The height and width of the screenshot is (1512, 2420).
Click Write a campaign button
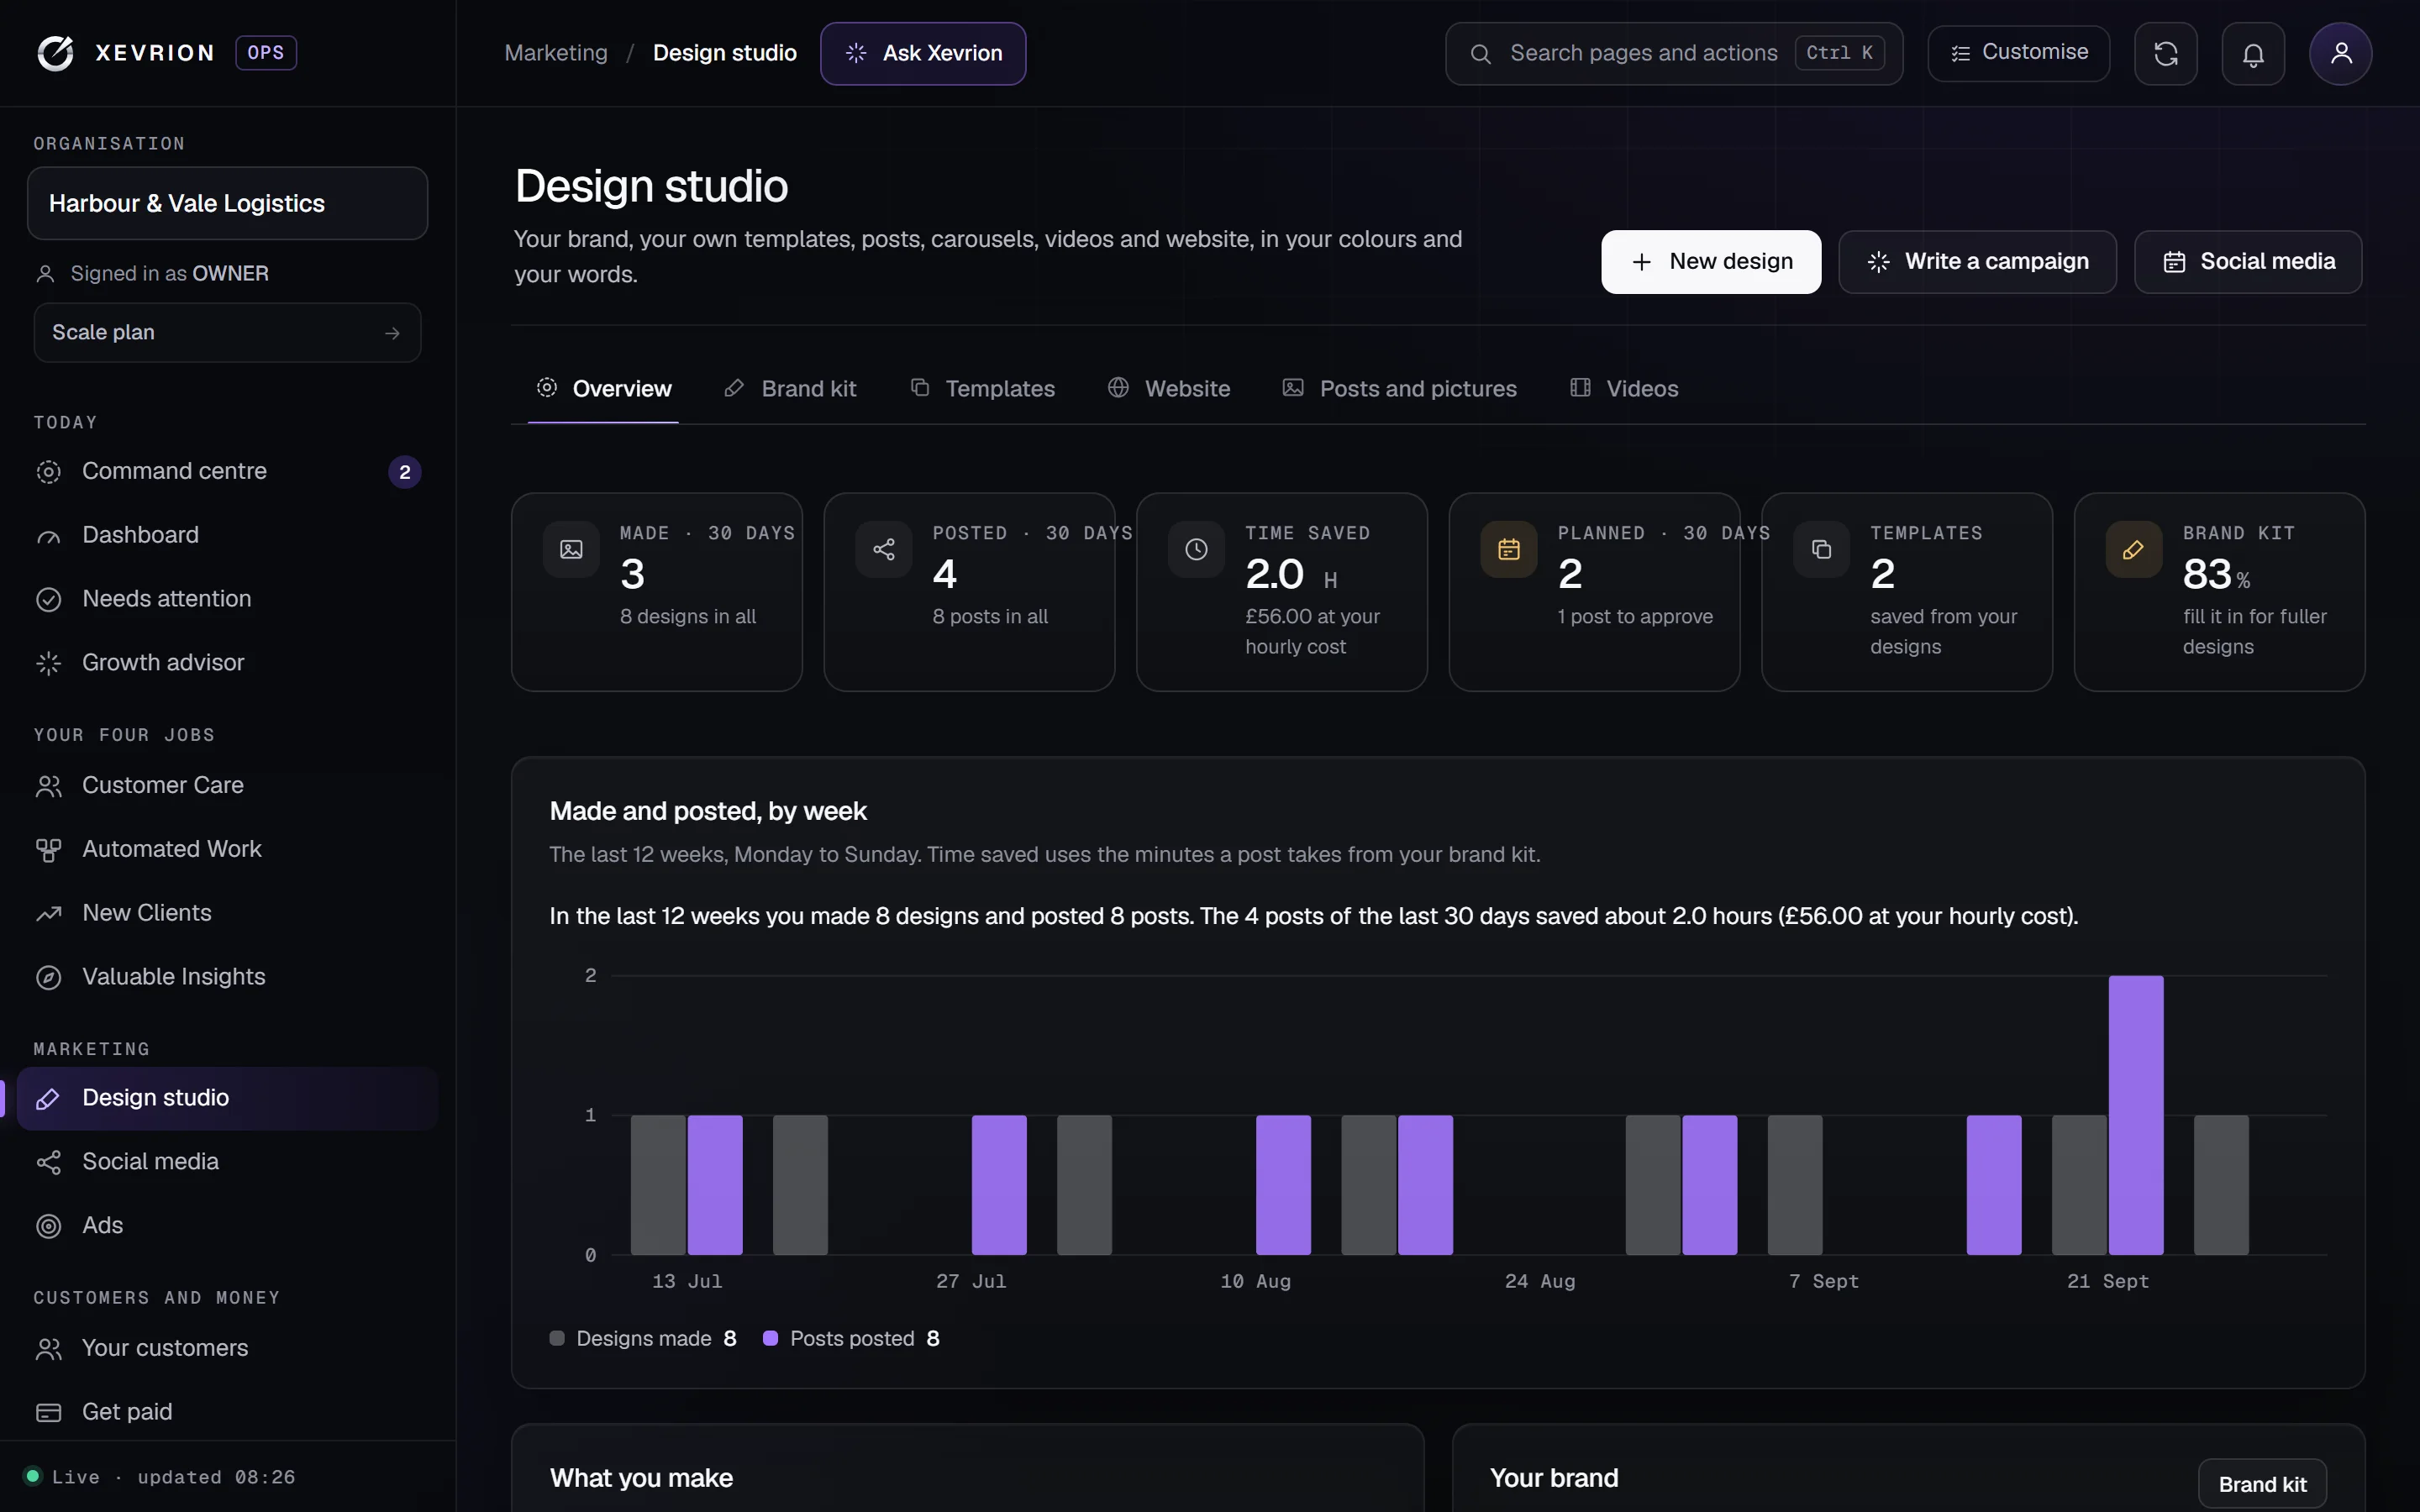1977,262
